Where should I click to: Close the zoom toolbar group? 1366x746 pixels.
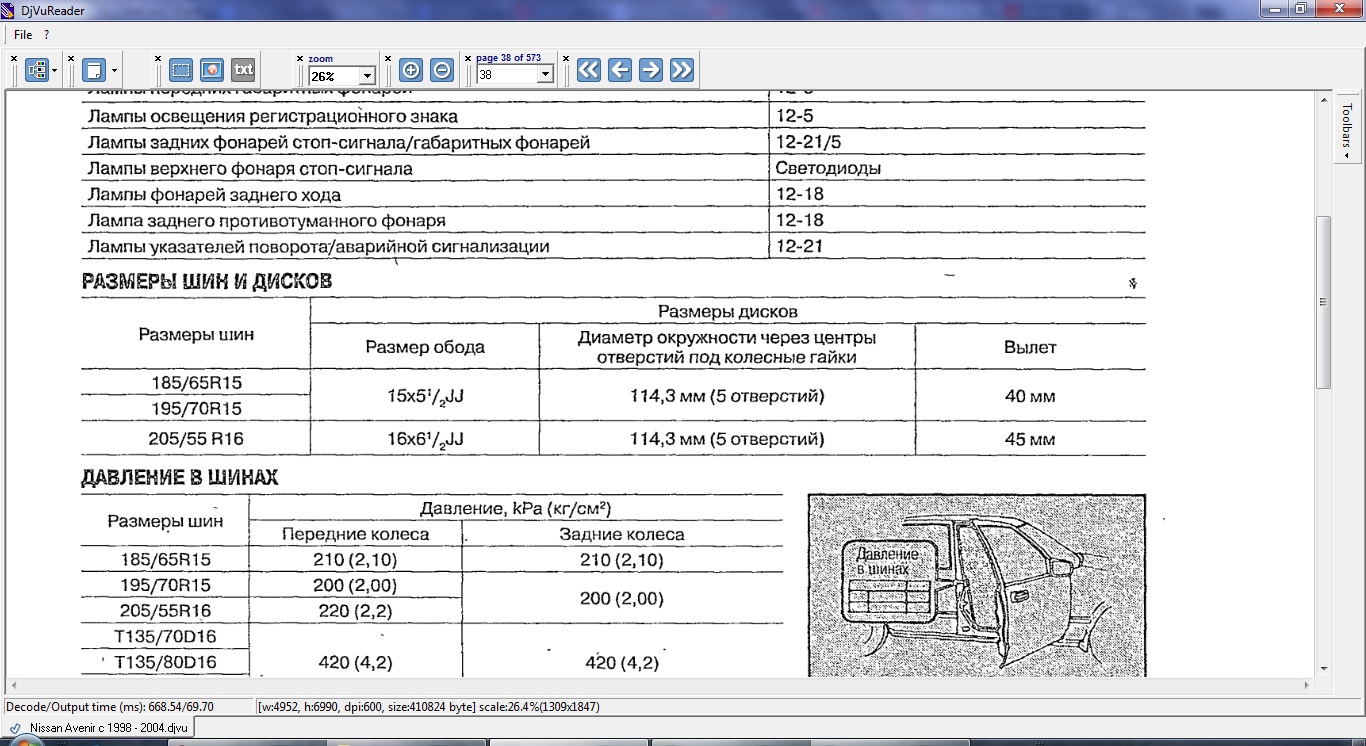[301, 58]
